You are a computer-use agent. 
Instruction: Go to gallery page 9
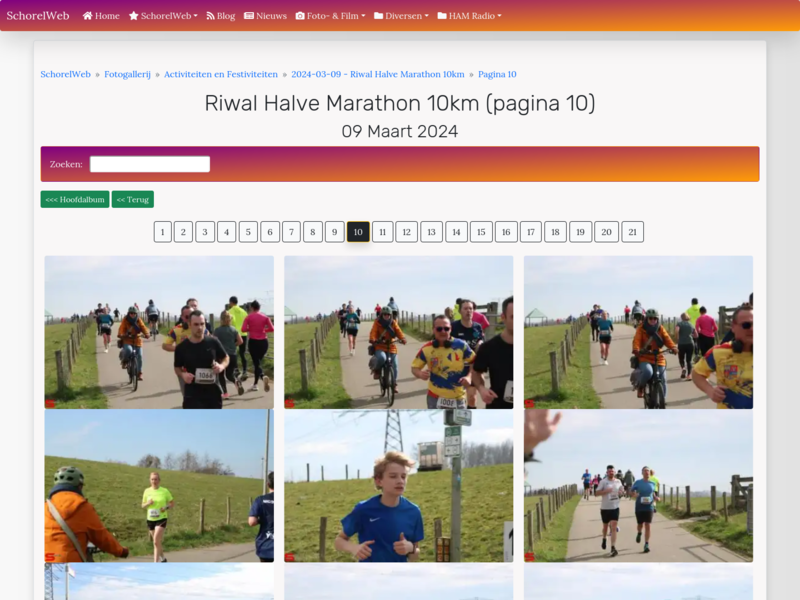pos(335,232)
